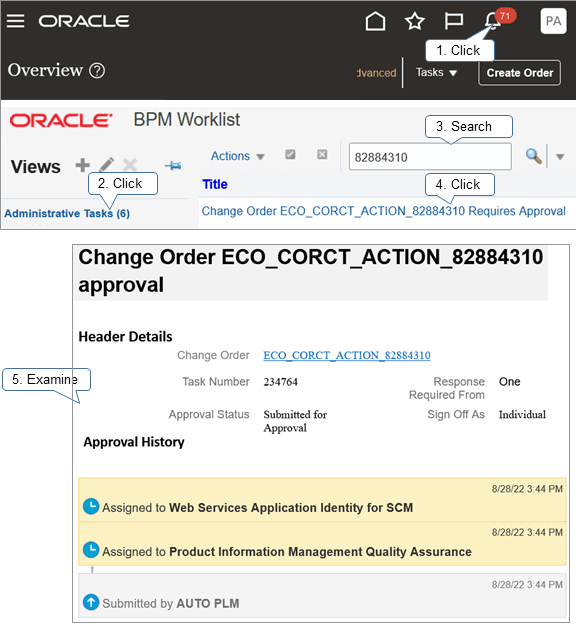Viewport: 576px width, 624px height.
Task: Click 'Submitted for Approval' status text
Action: tap(295, 421)
